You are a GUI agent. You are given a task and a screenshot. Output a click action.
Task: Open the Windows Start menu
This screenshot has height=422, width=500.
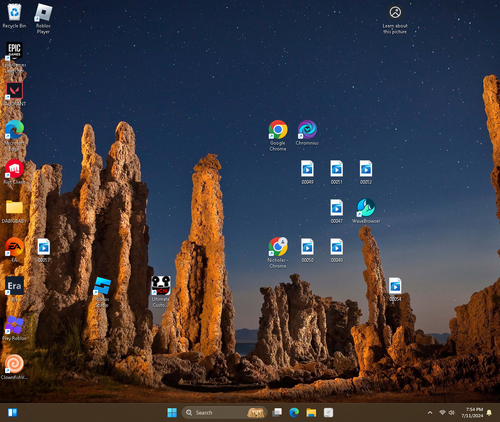point(172,413)
